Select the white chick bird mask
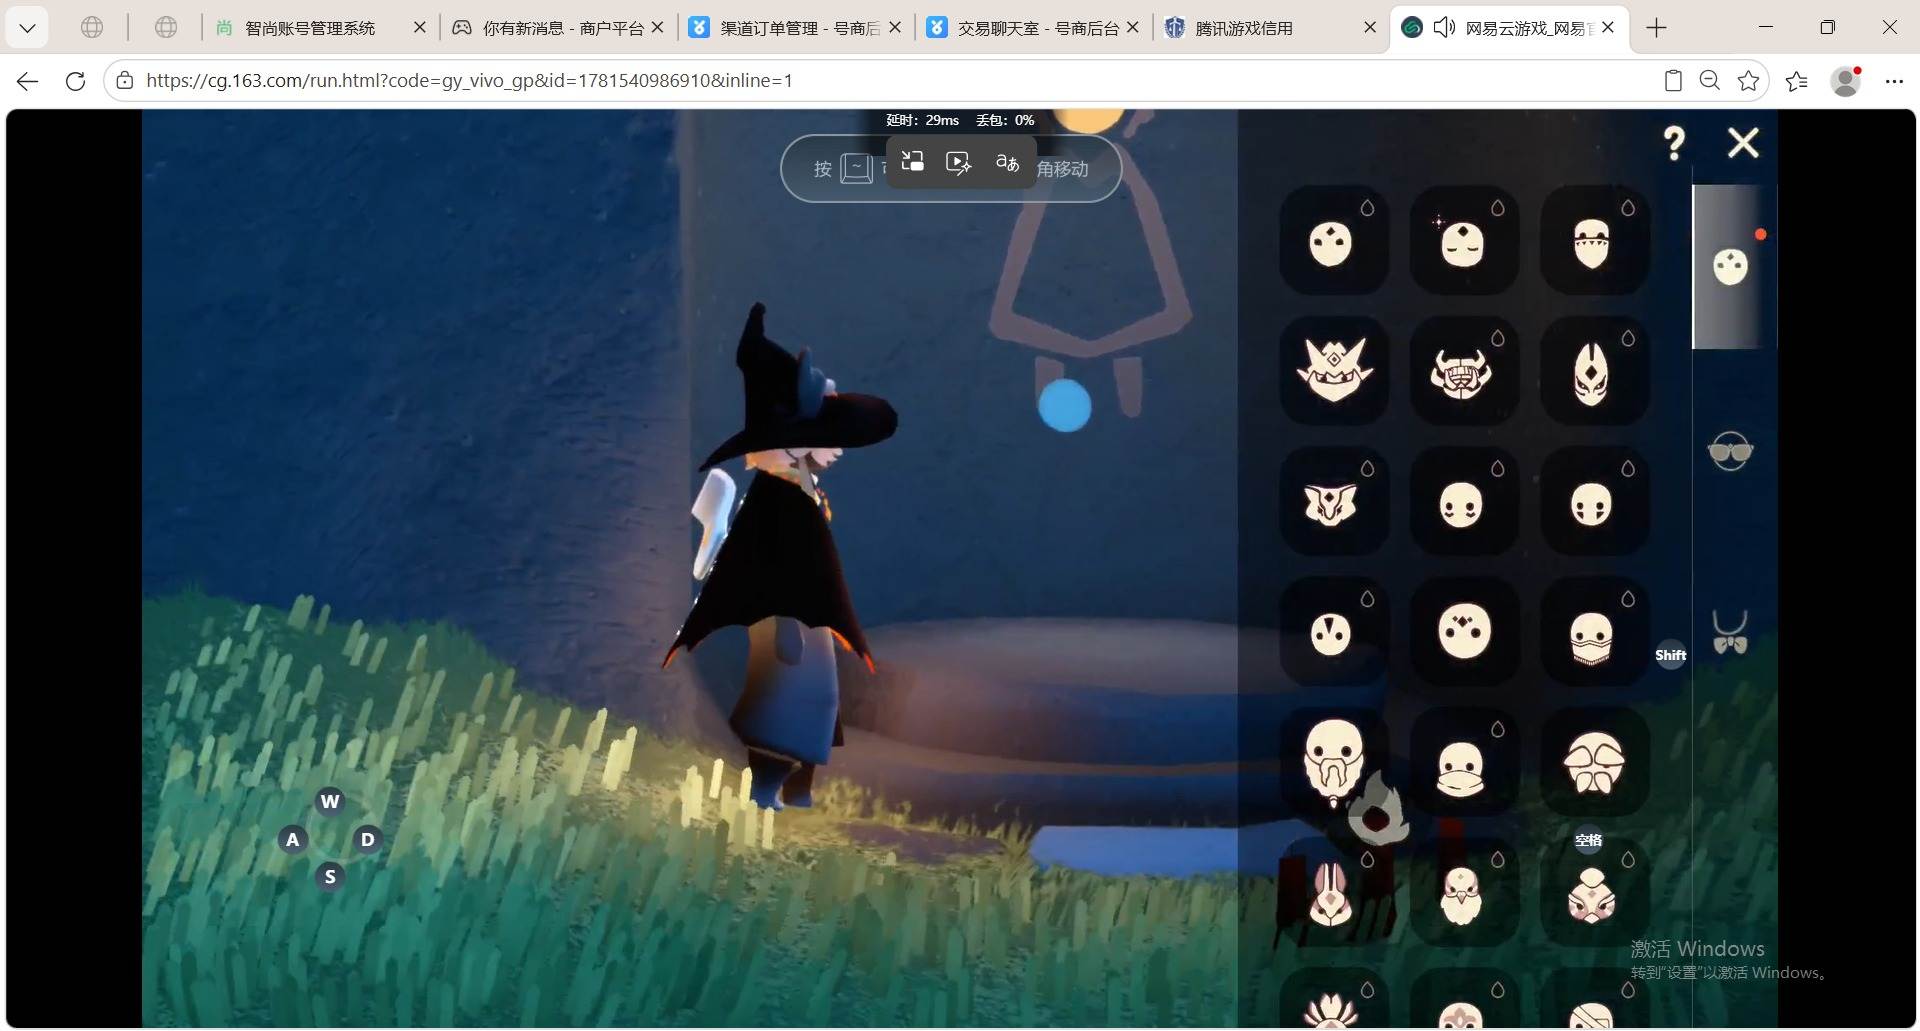This screenshot has height=1031, width=1920. pyautogui.click(x=1464, y=892)
